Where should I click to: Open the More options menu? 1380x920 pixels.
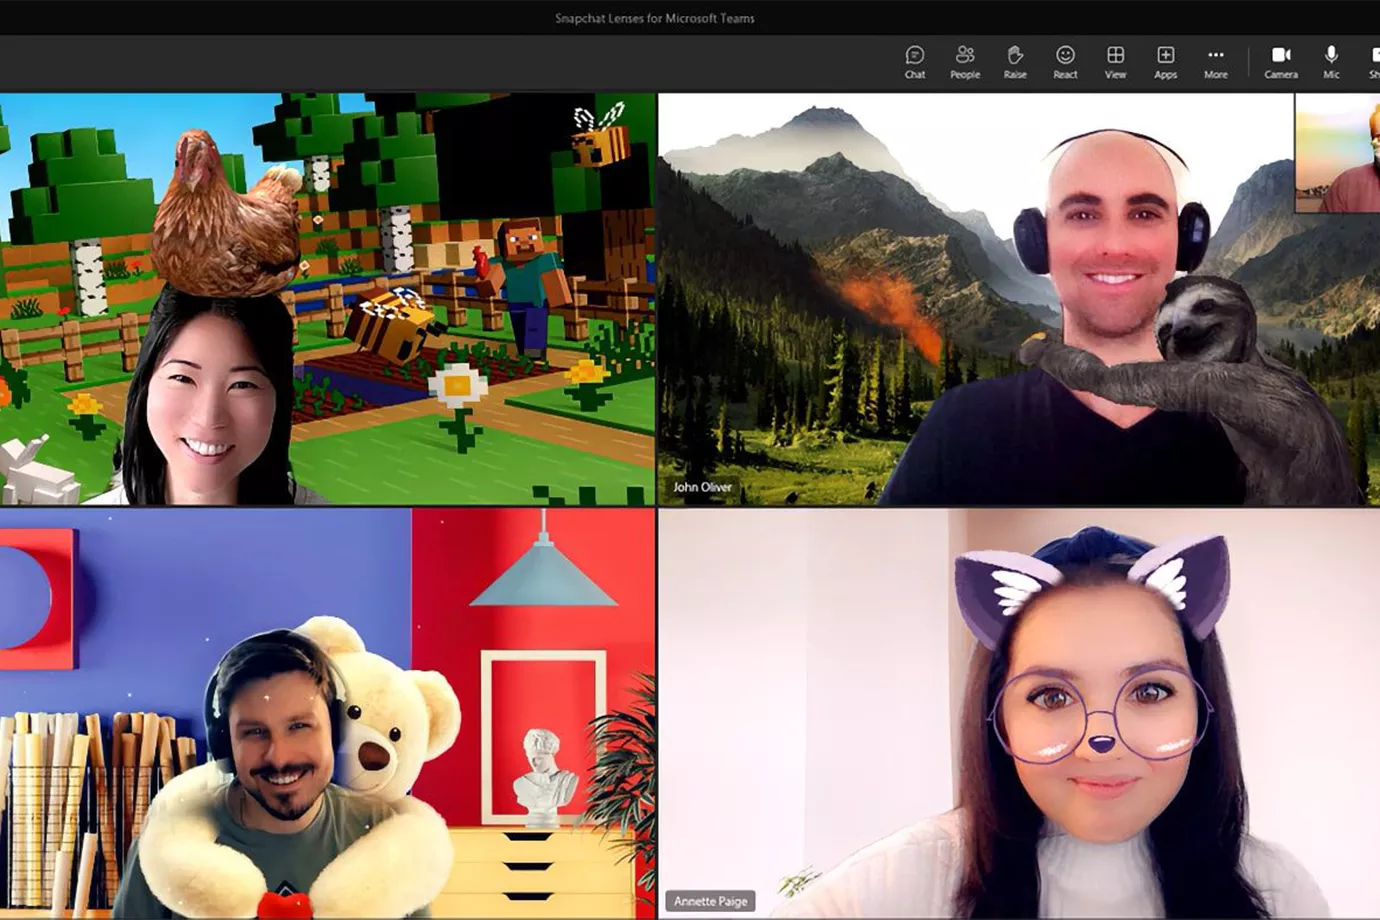[x=1215, y=62]
